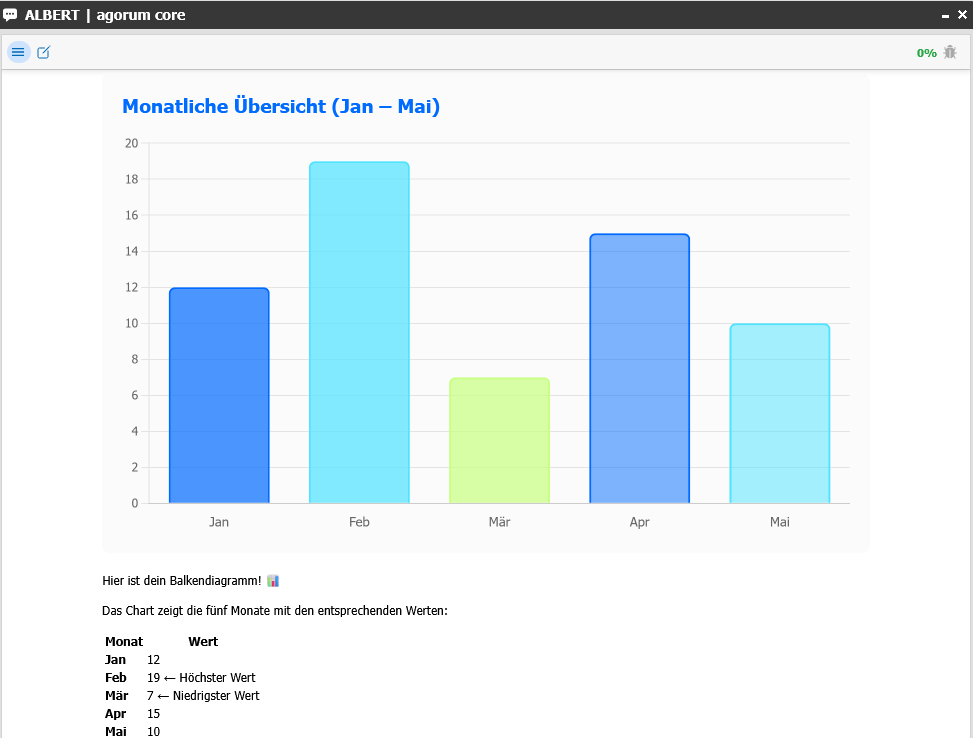
Task: Click the Jan bar in the chart
Action: pos(219,396)
